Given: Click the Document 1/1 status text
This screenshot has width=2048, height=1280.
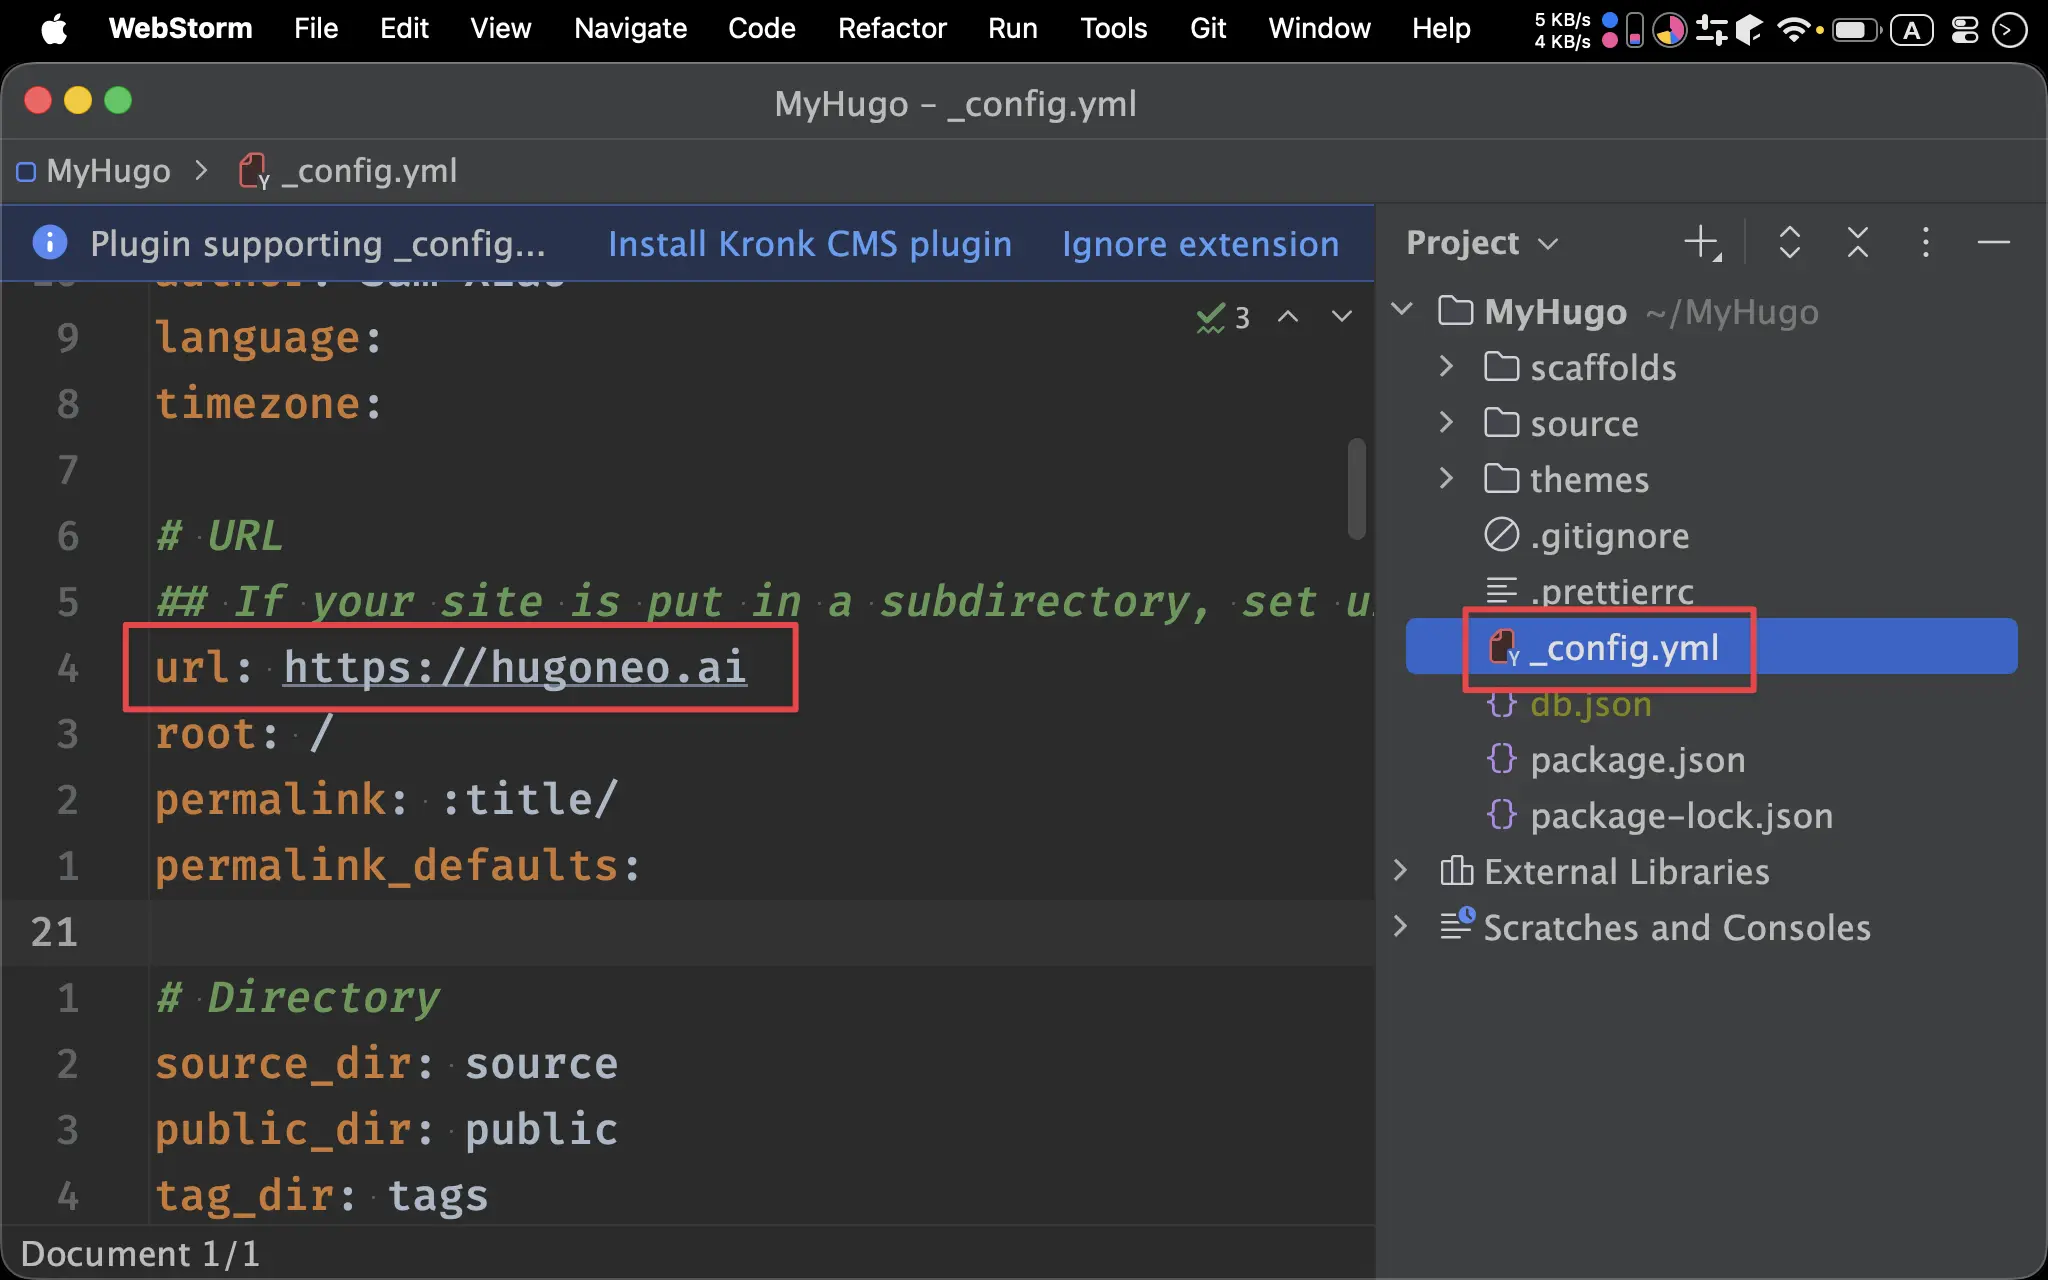Looking at the screenshot, I should click(x=140, y=1253).
